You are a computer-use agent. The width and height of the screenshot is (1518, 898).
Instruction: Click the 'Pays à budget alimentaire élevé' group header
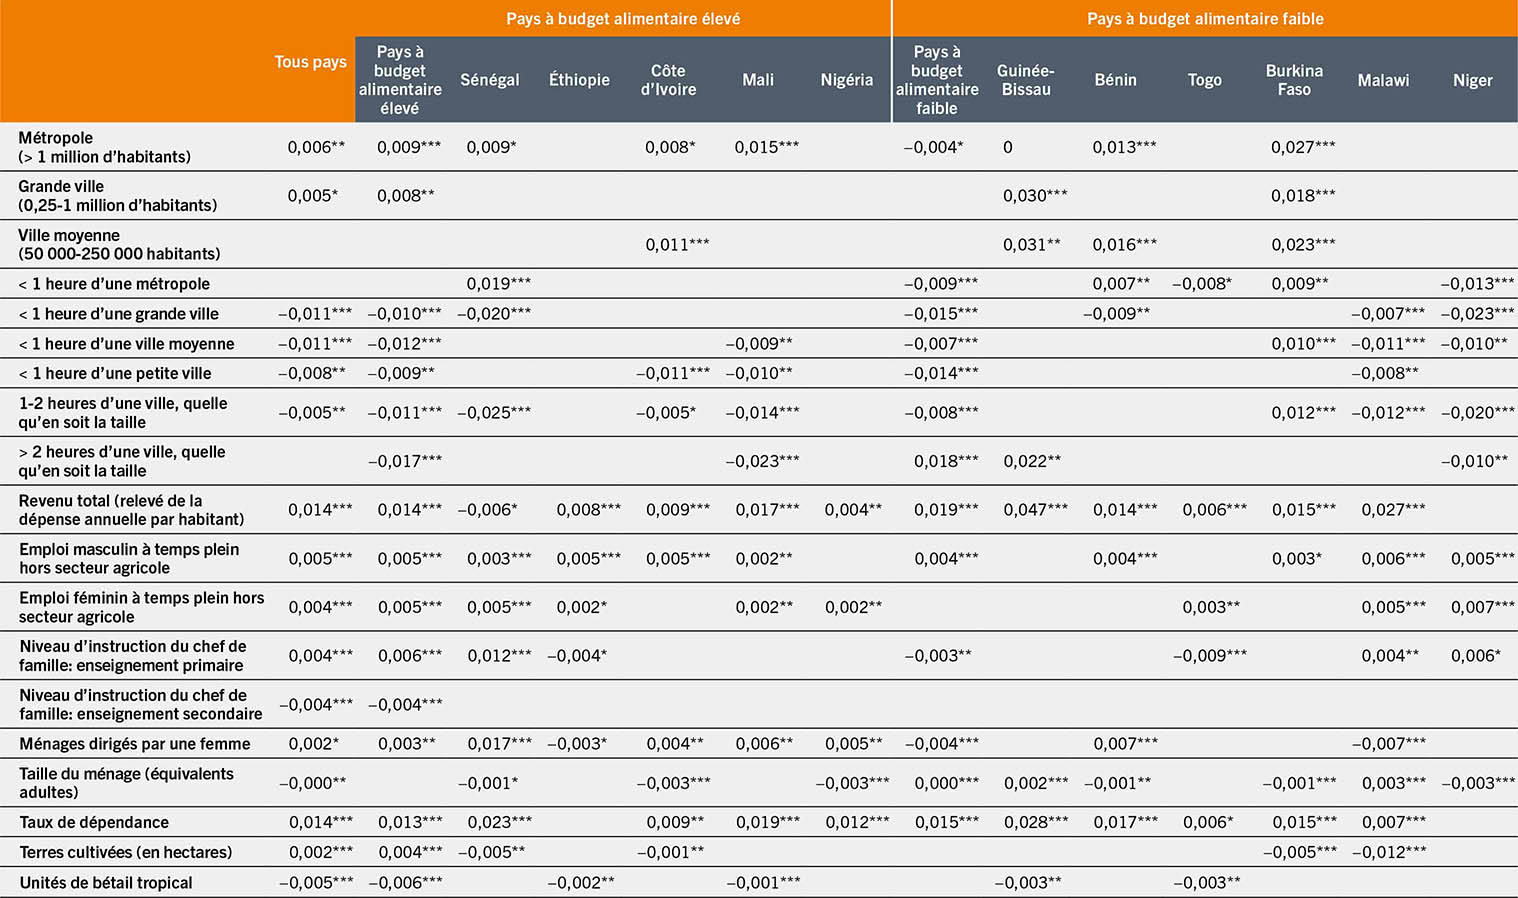coord(622,19)
